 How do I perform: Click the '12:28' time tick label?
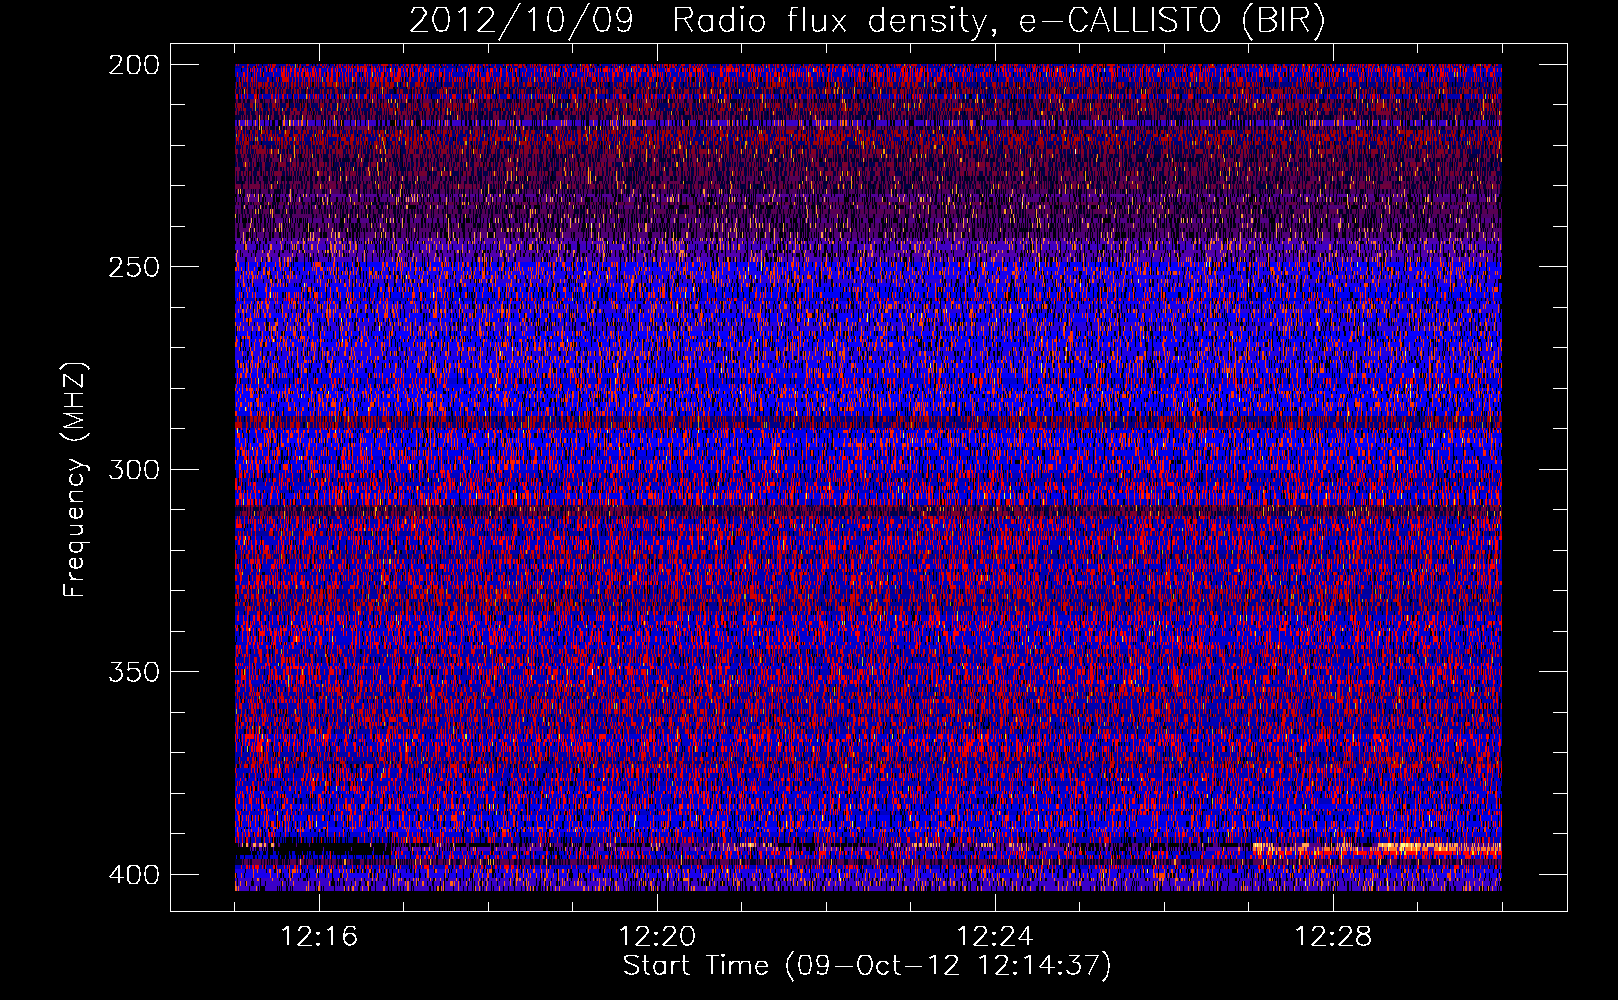[1333, 937]
